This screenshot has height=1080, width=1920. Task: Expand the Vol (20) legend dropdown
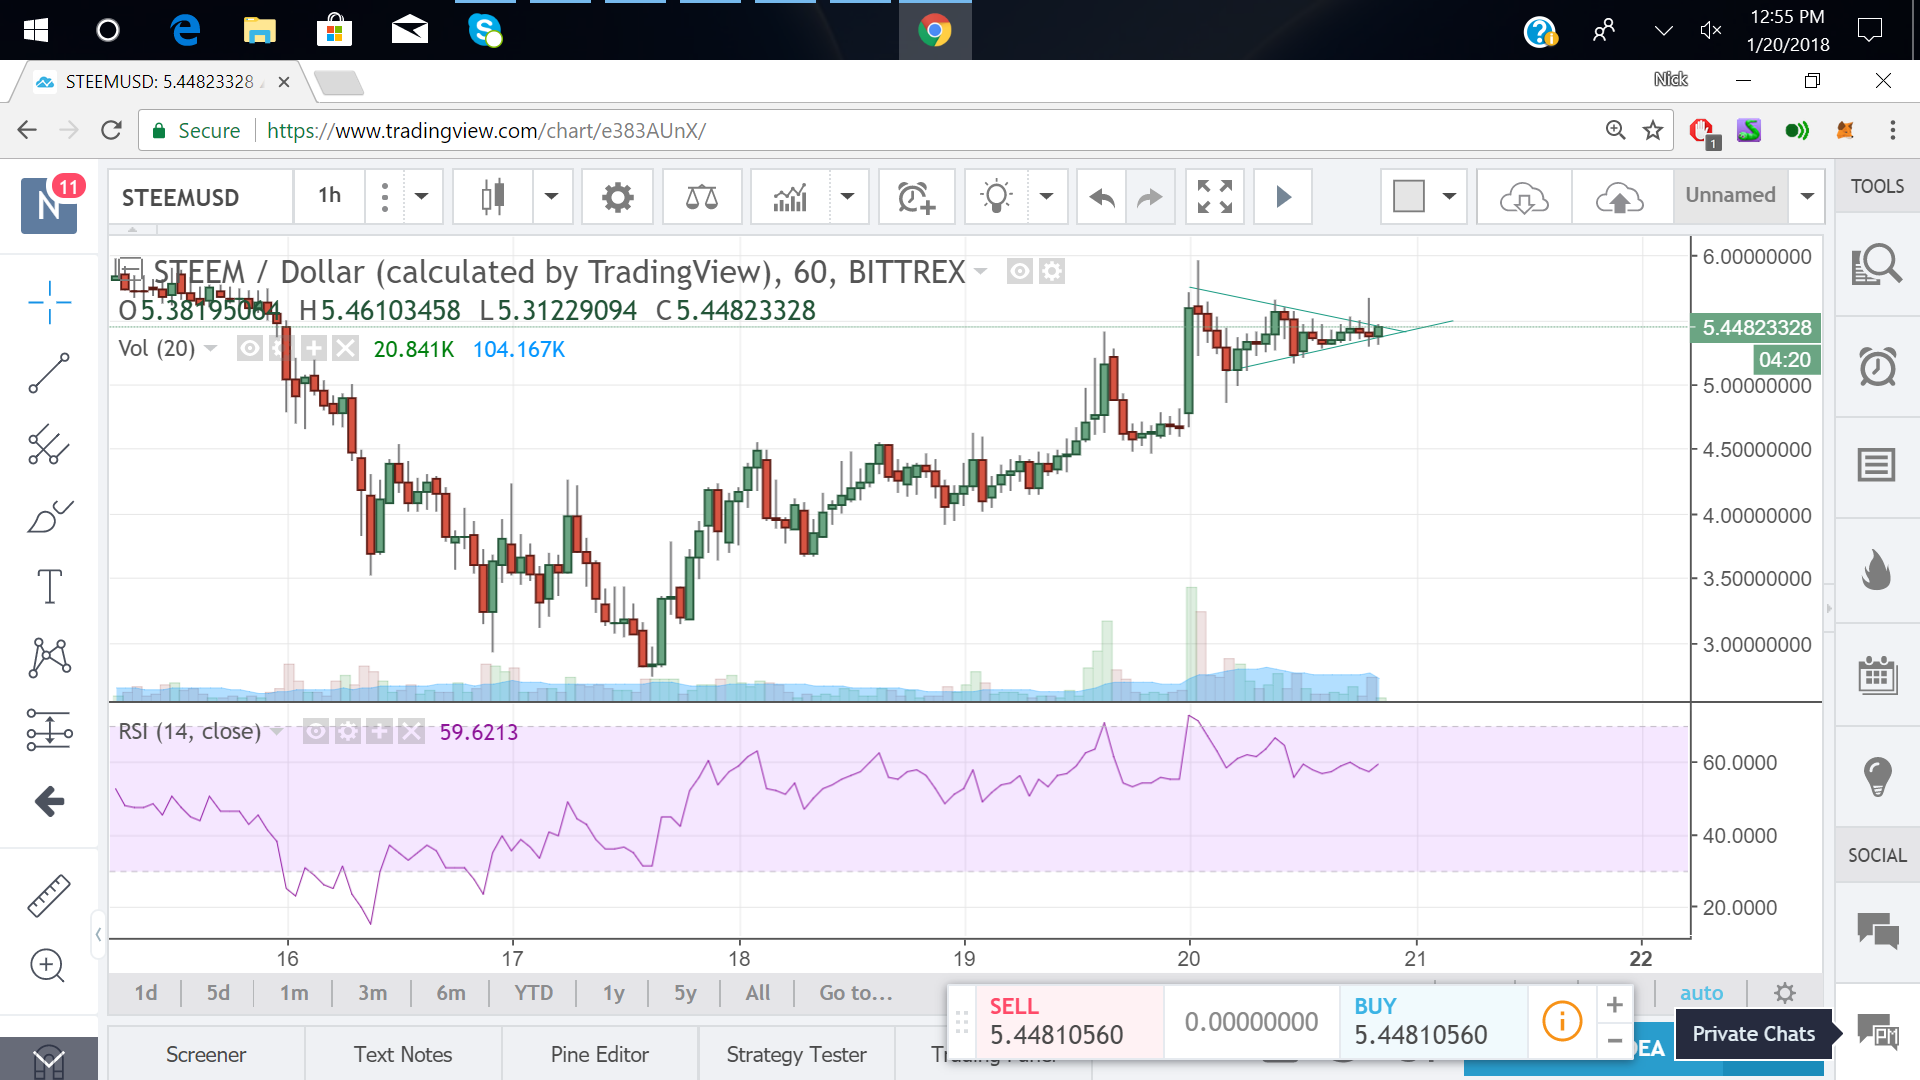tap(211, 348)
